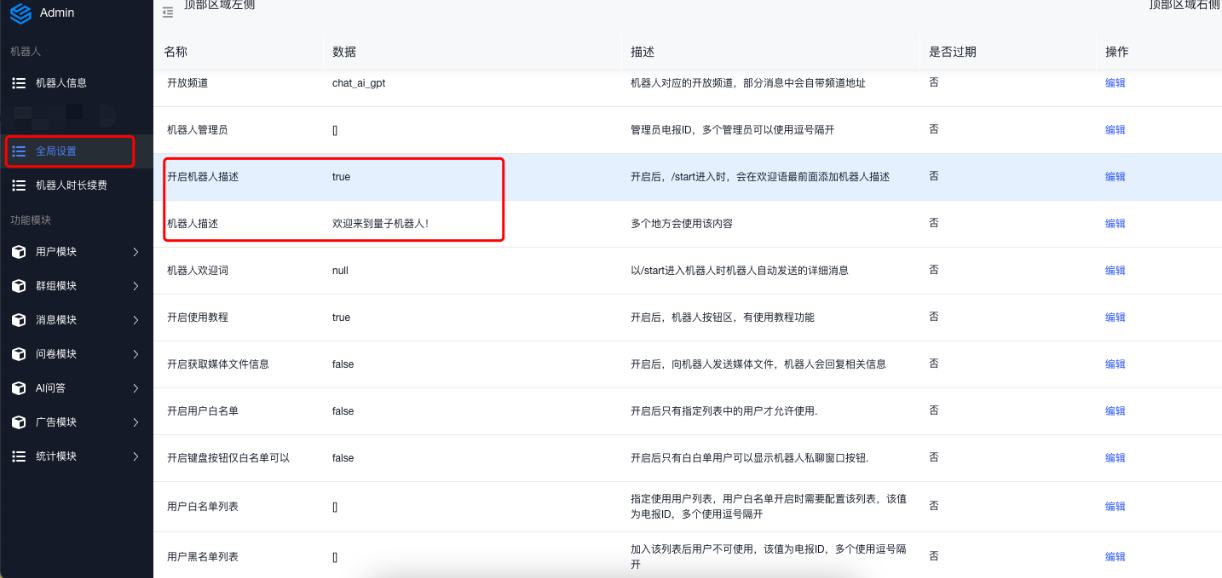Image resolution: width=1222 pixels, height=578 pixels.
Task: Click the cube icon beside 消息模块
Action: click(x=18, y=320)
